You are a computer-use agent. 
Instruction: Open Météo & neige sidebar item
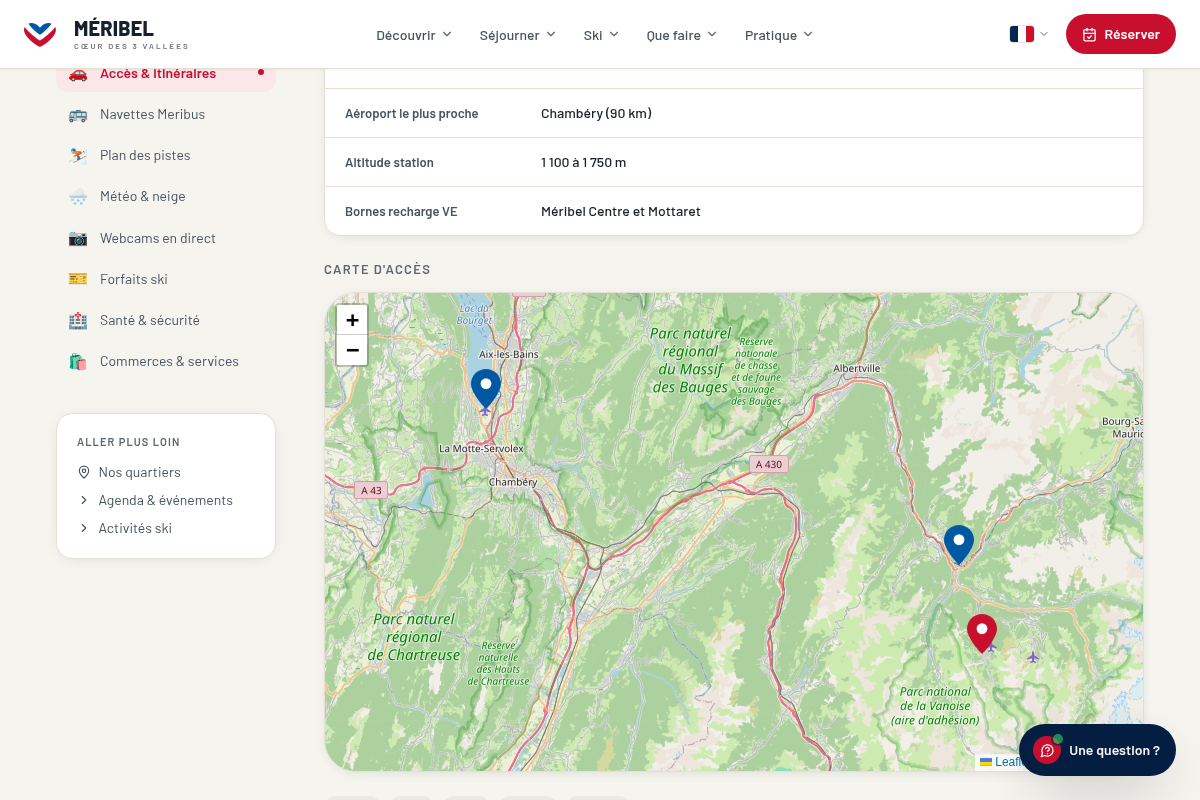(x=166, y=197)
